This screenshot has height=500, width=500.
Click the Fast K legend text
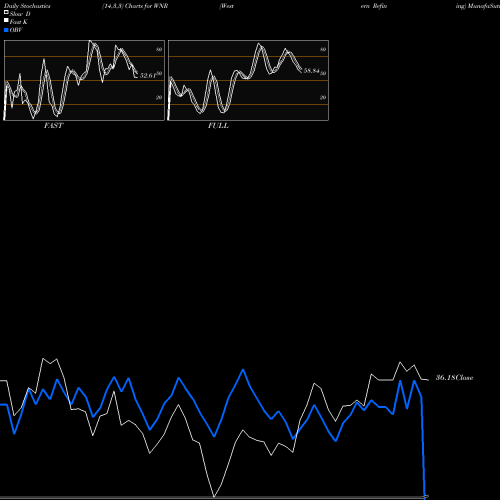tap(19, 22)
